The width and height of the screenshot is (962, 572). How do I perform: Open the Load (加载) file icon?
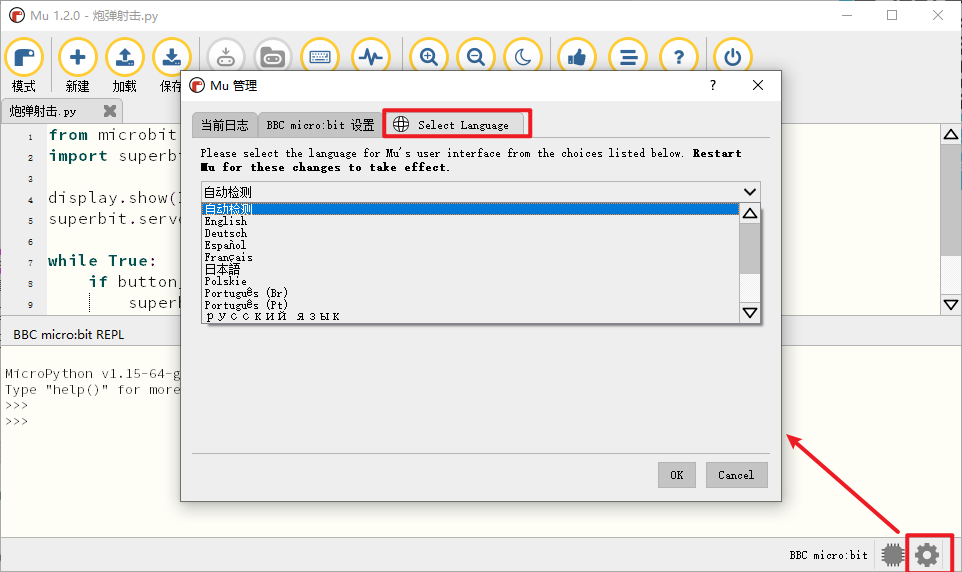click(x=125, y=58)
